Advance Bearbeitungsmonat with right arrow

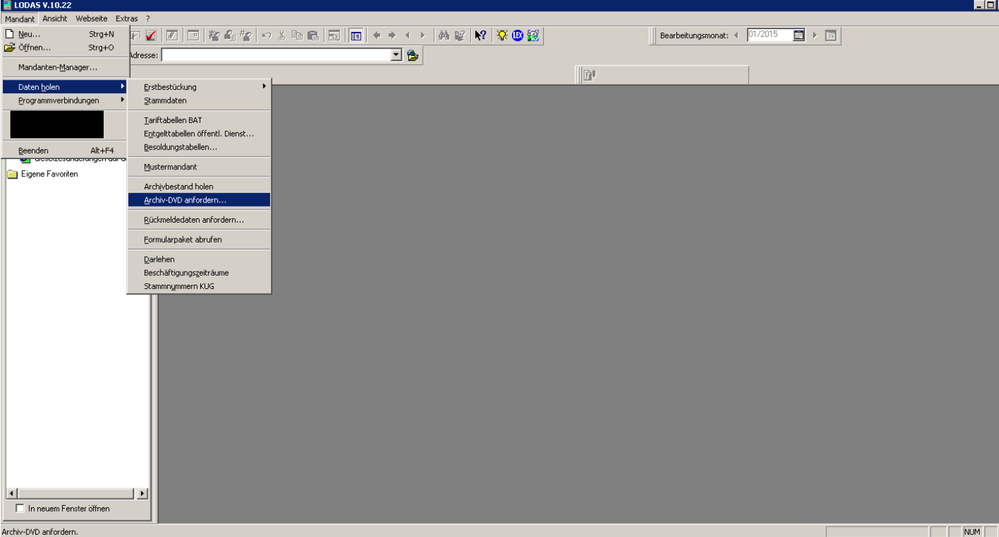click(x=815, y=35)
